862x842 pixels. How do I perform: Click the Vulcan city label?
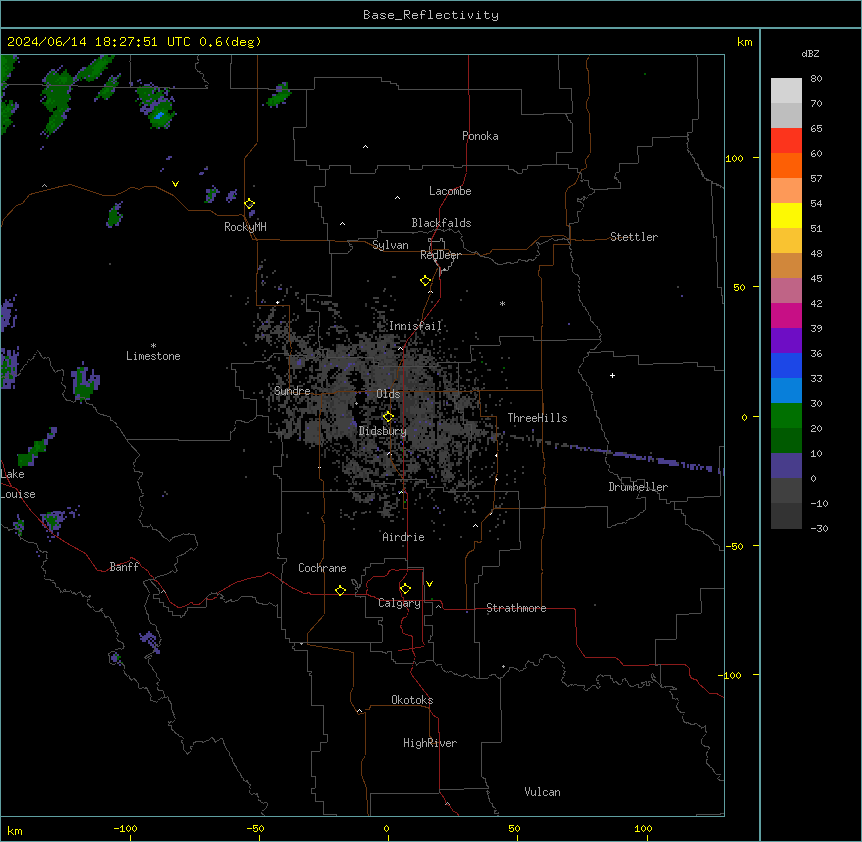tap(543, 792)
